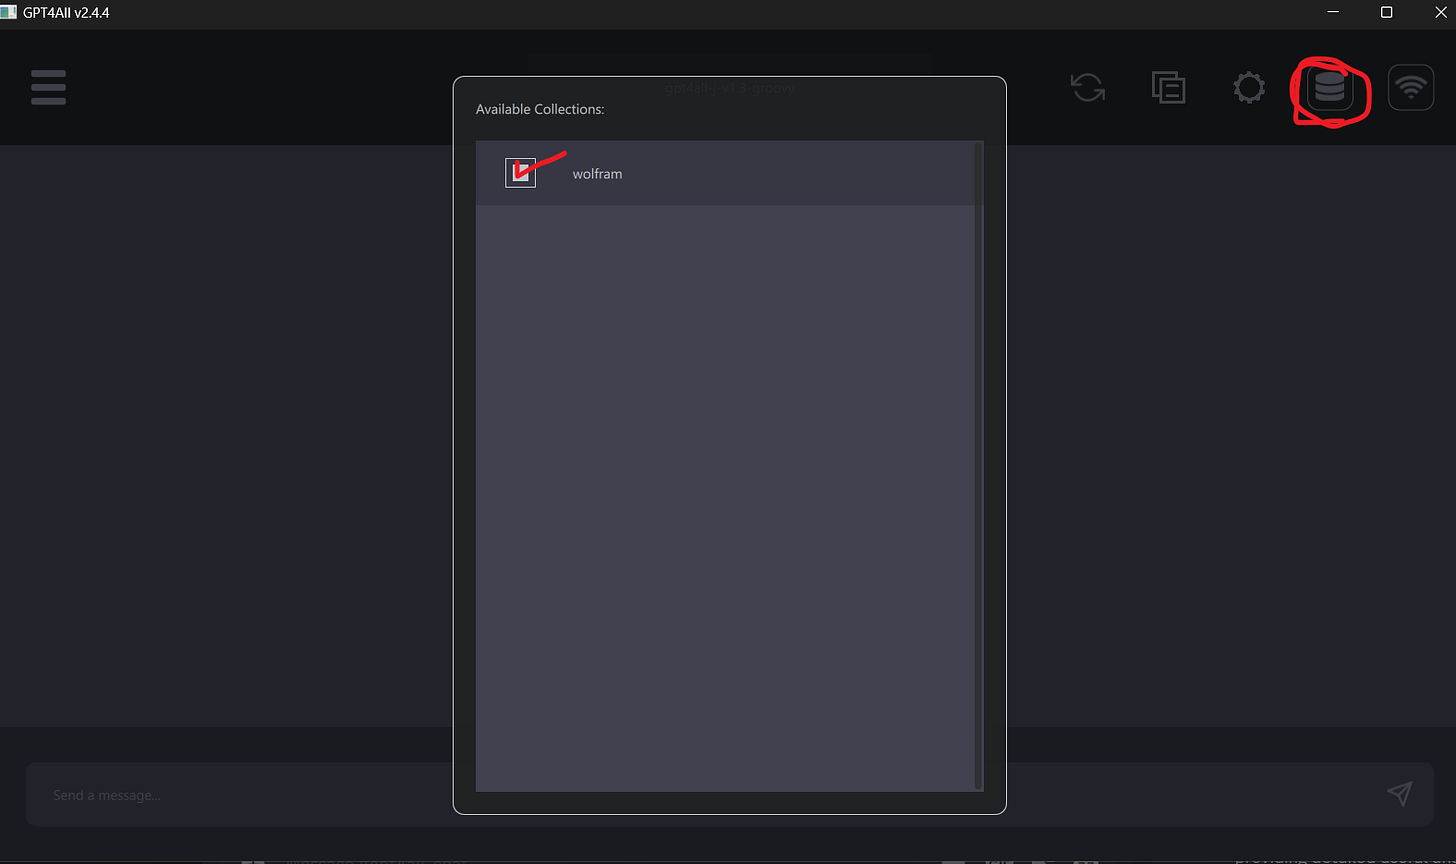Open the collections database panel icon
Image resolution: width=1456 pixels, height=864 pixels.
coord(1330,87)
